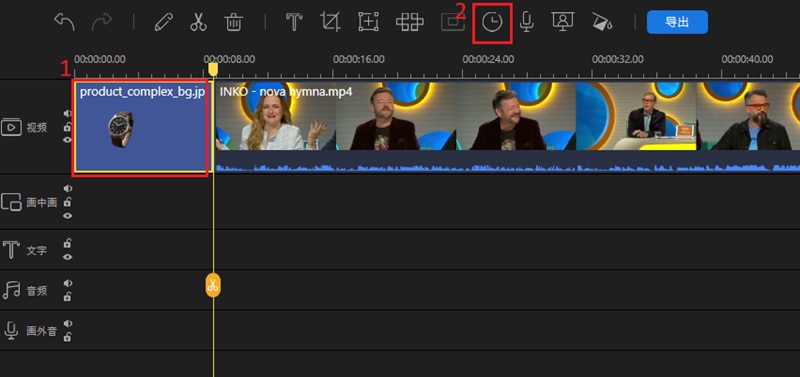Screen dimensions: 800x377
Task: Open the pencil edit tool
Action: click(163, 22)
